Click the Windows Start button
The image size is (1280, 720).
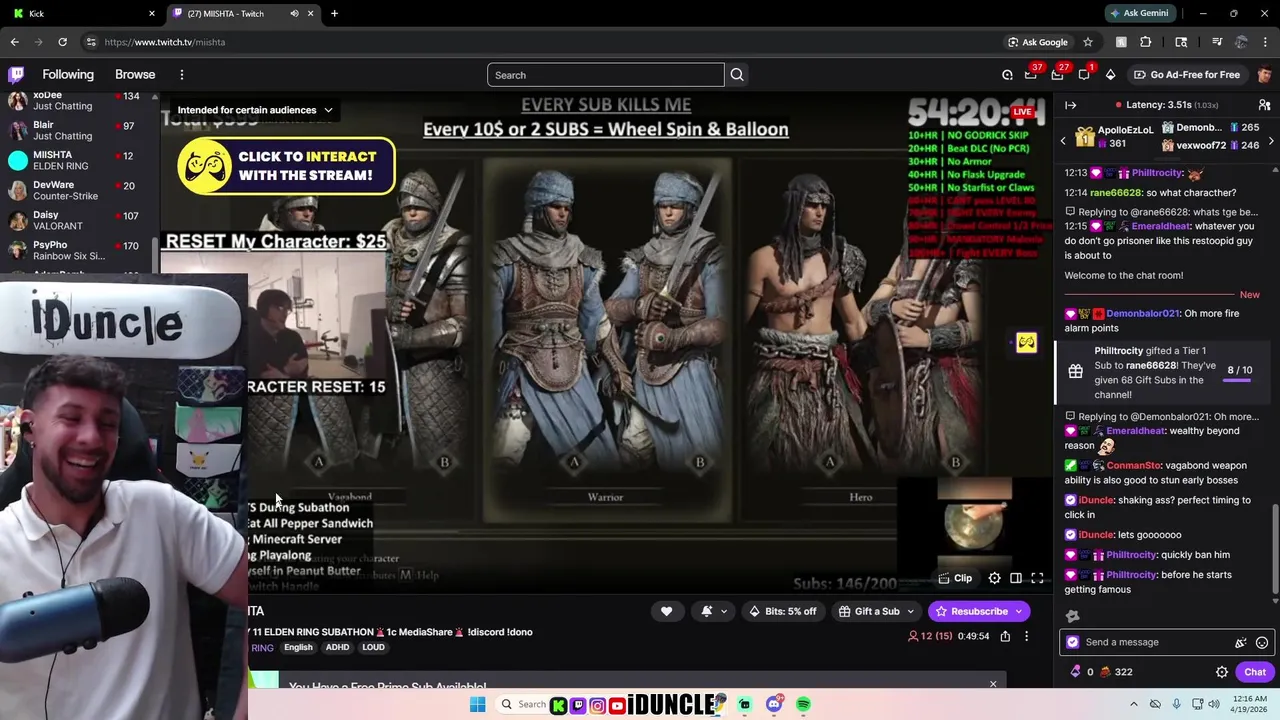tap(478, 705)
